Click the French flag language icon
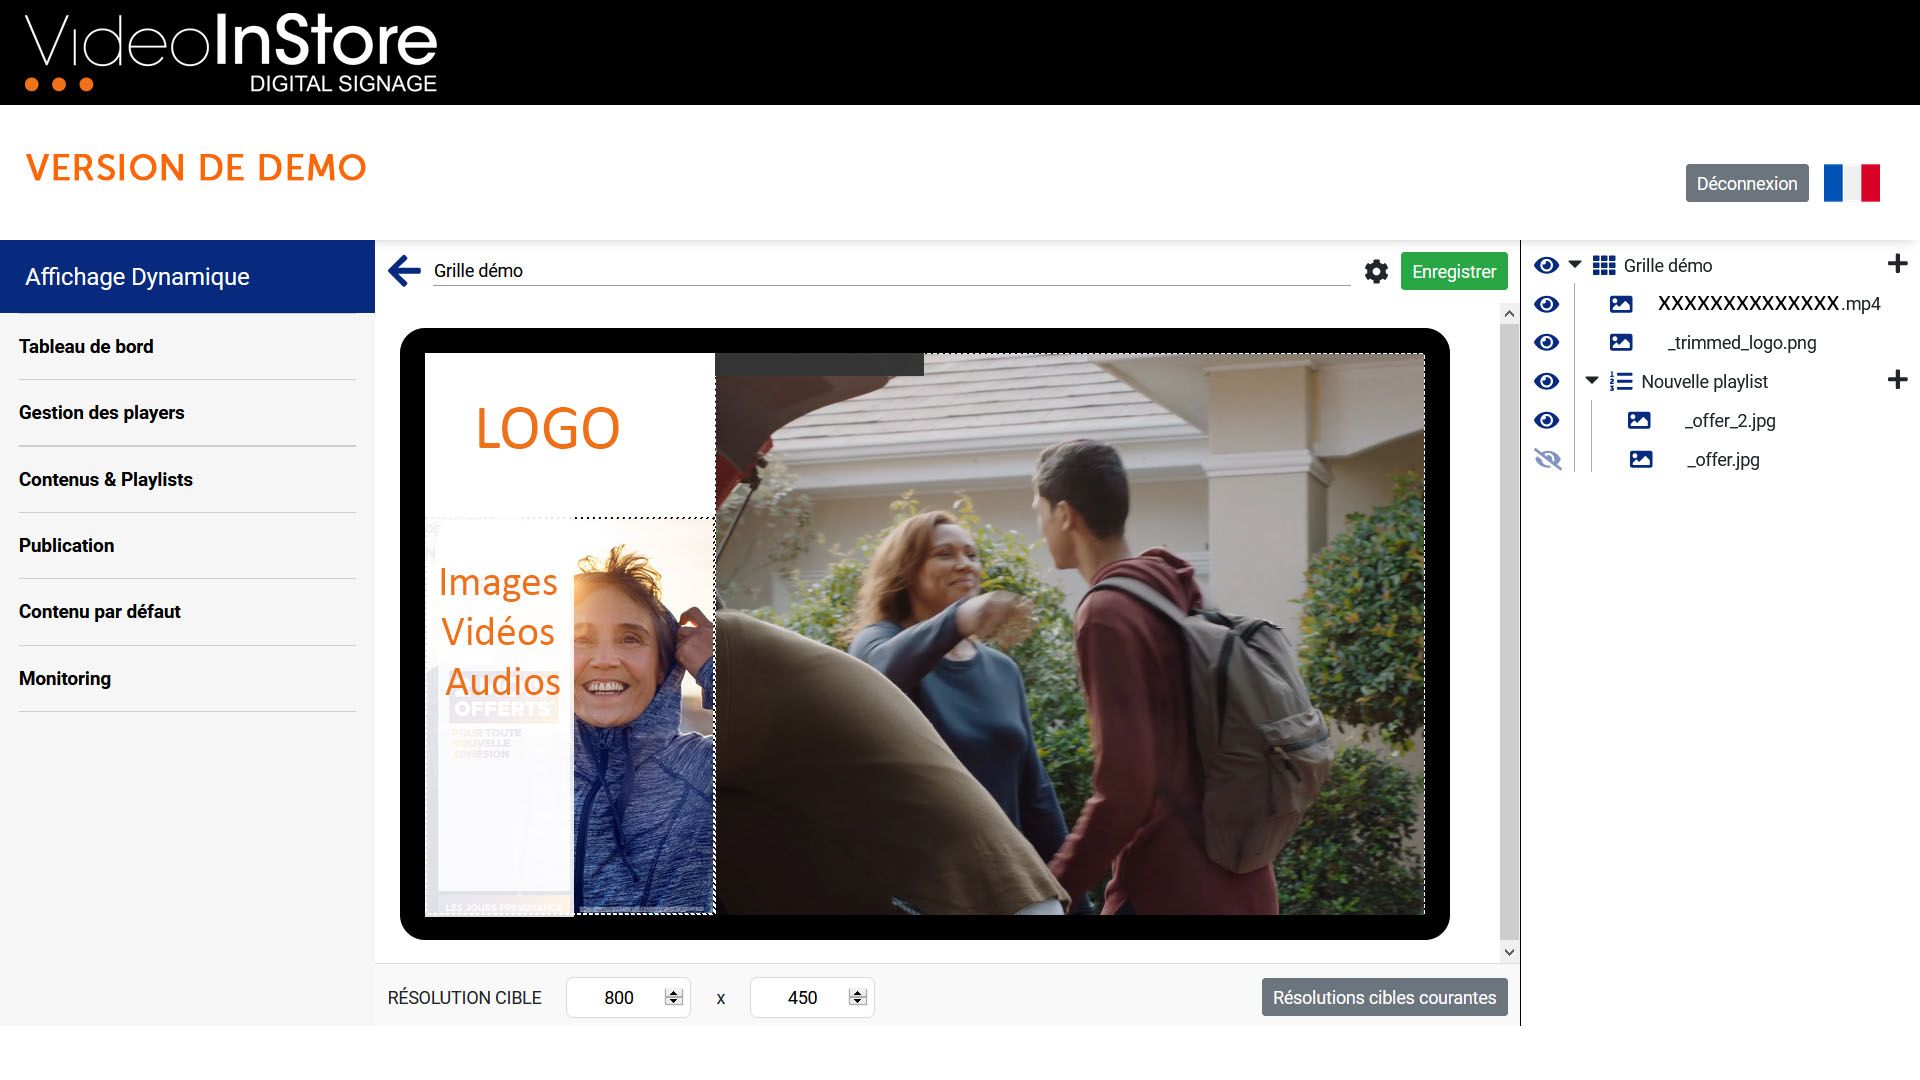This screenshot has height=1080, width=1920. click(x=1851, y=183)
